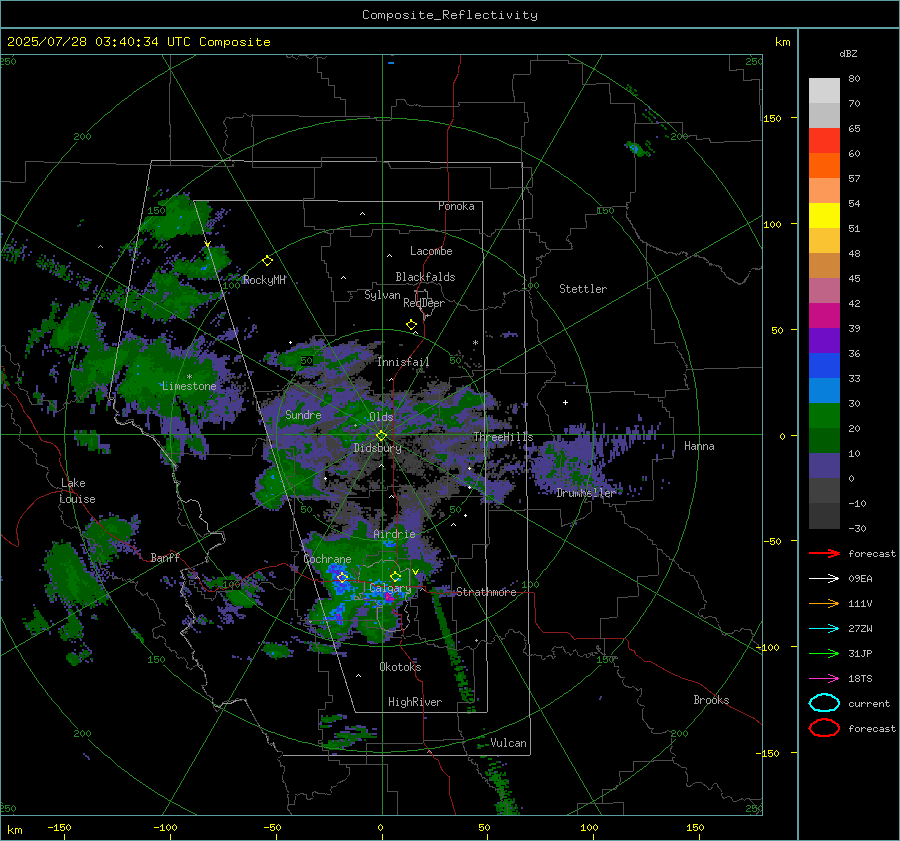The height and width of the screenshot is (841, 900).
Task: Click the dBZ legend heading
Action: point(848,54)
